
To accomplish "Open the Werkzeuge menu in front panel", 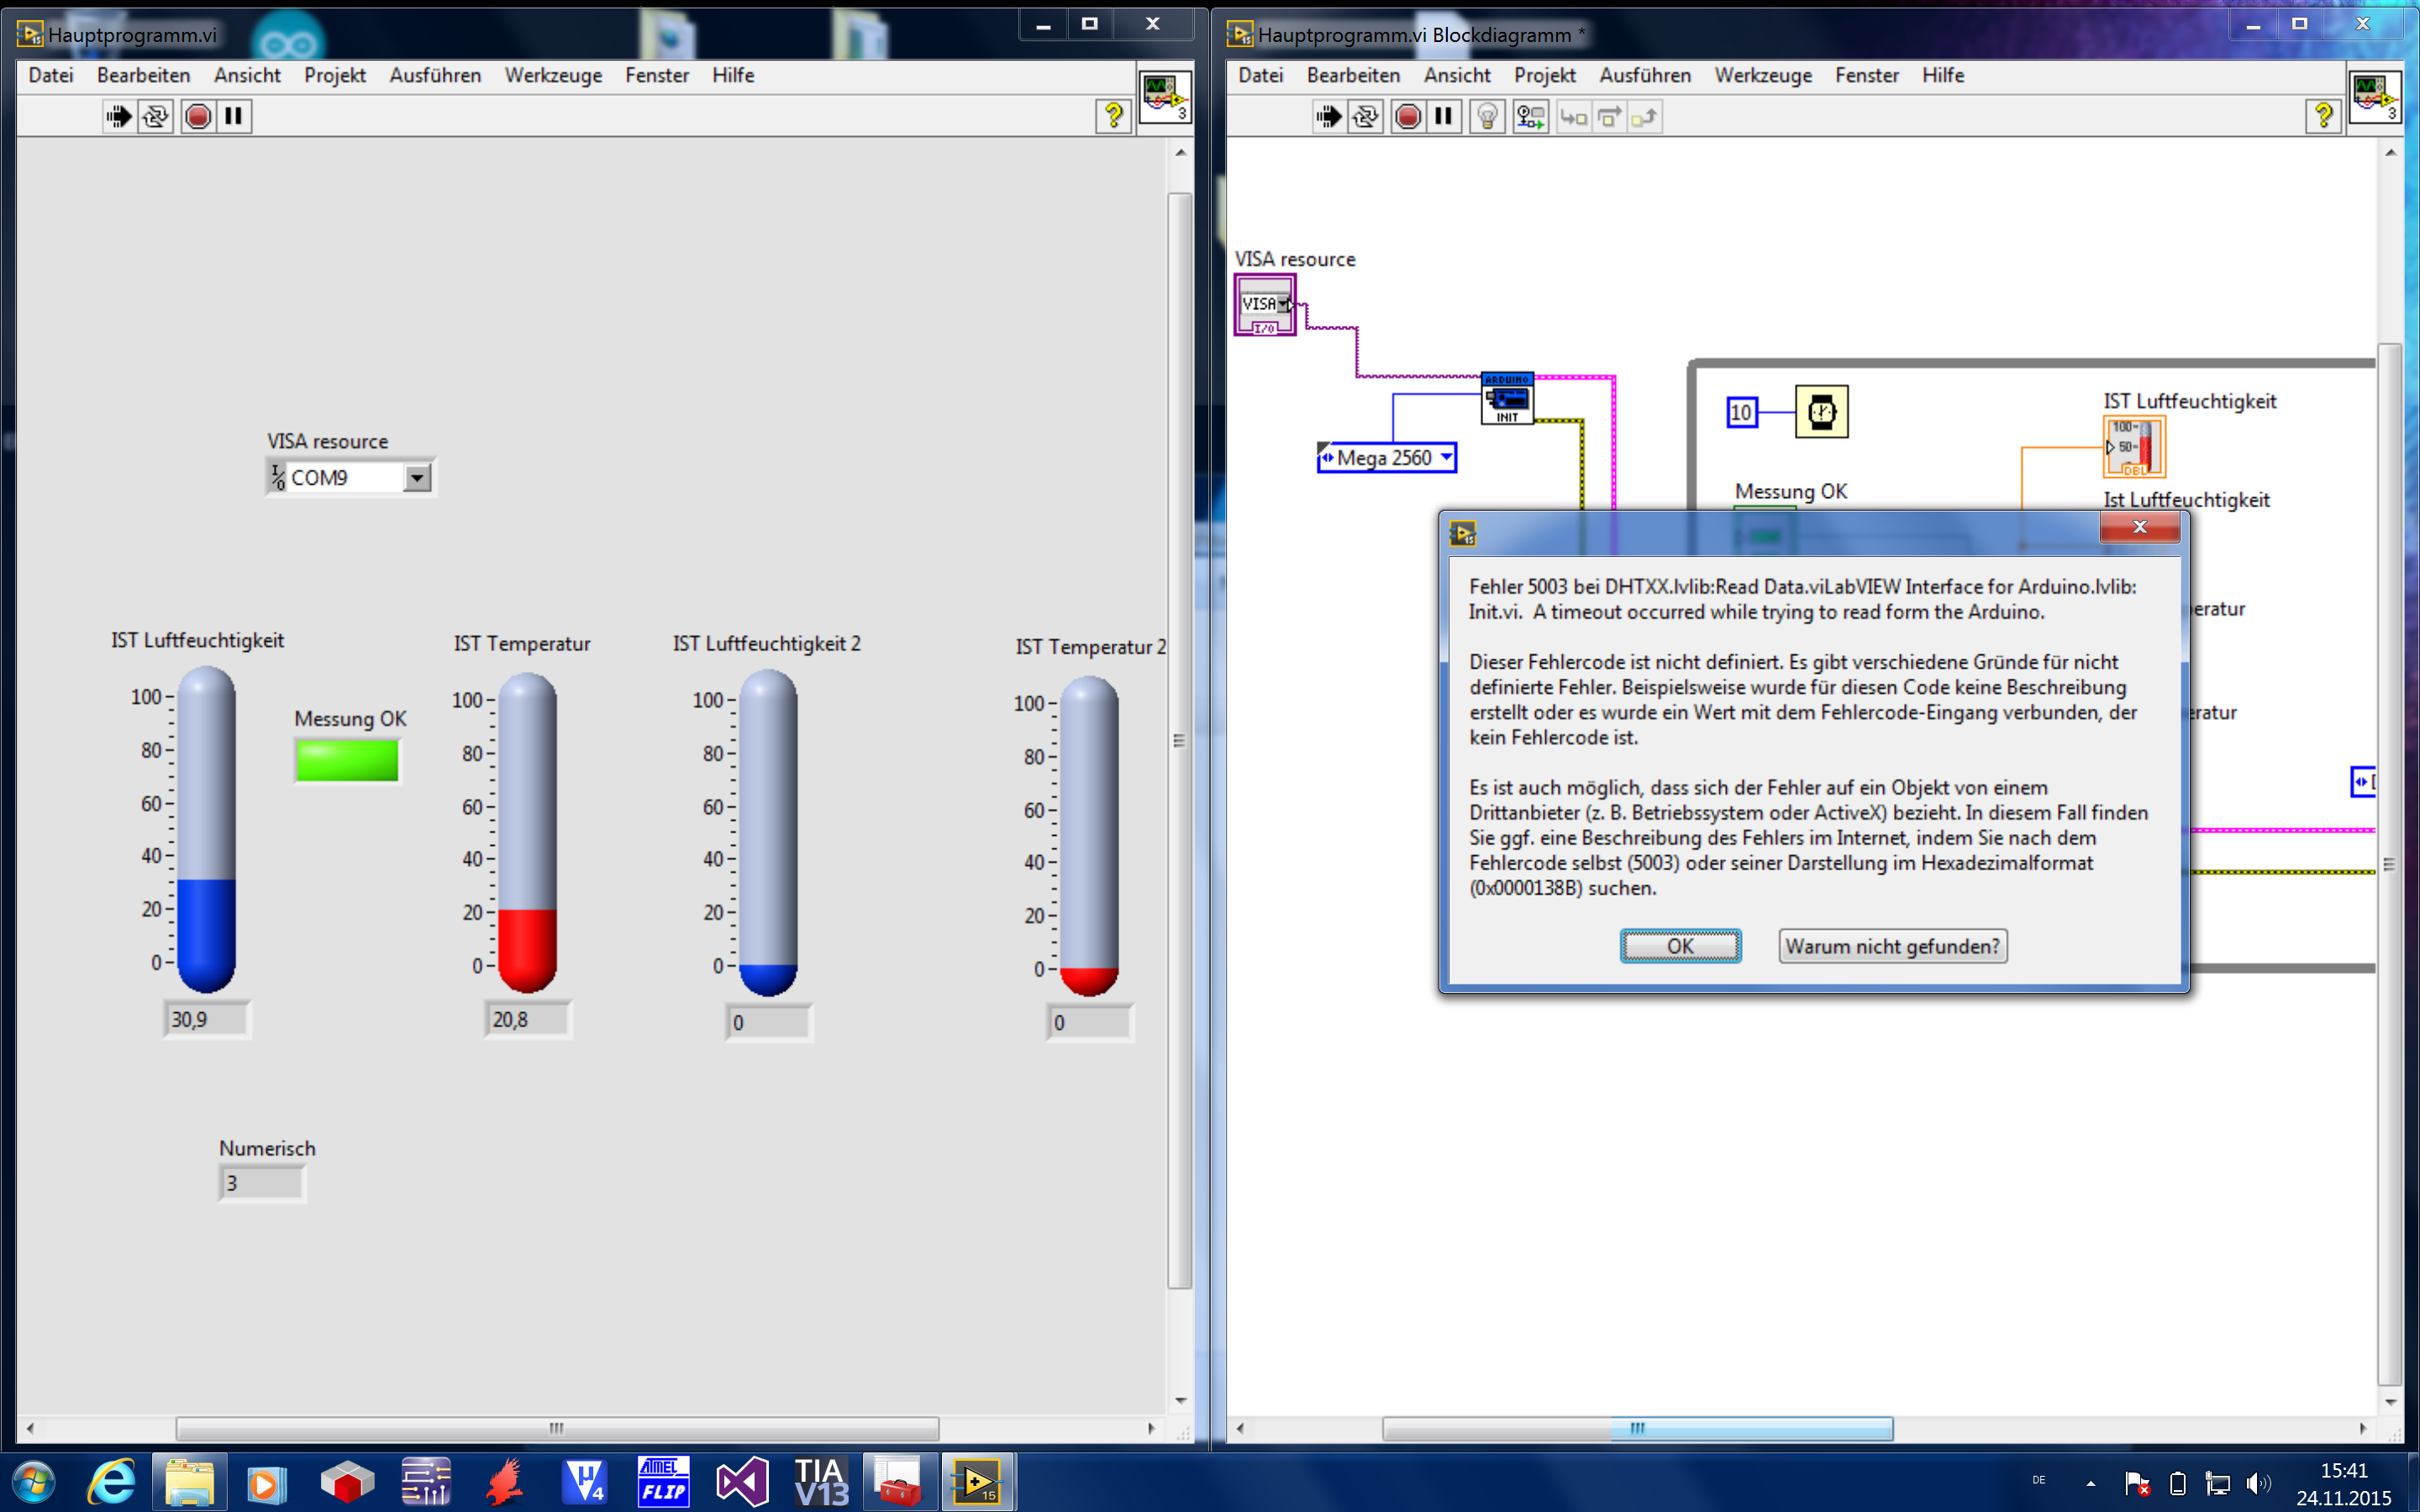I will [x=552, y=75].
